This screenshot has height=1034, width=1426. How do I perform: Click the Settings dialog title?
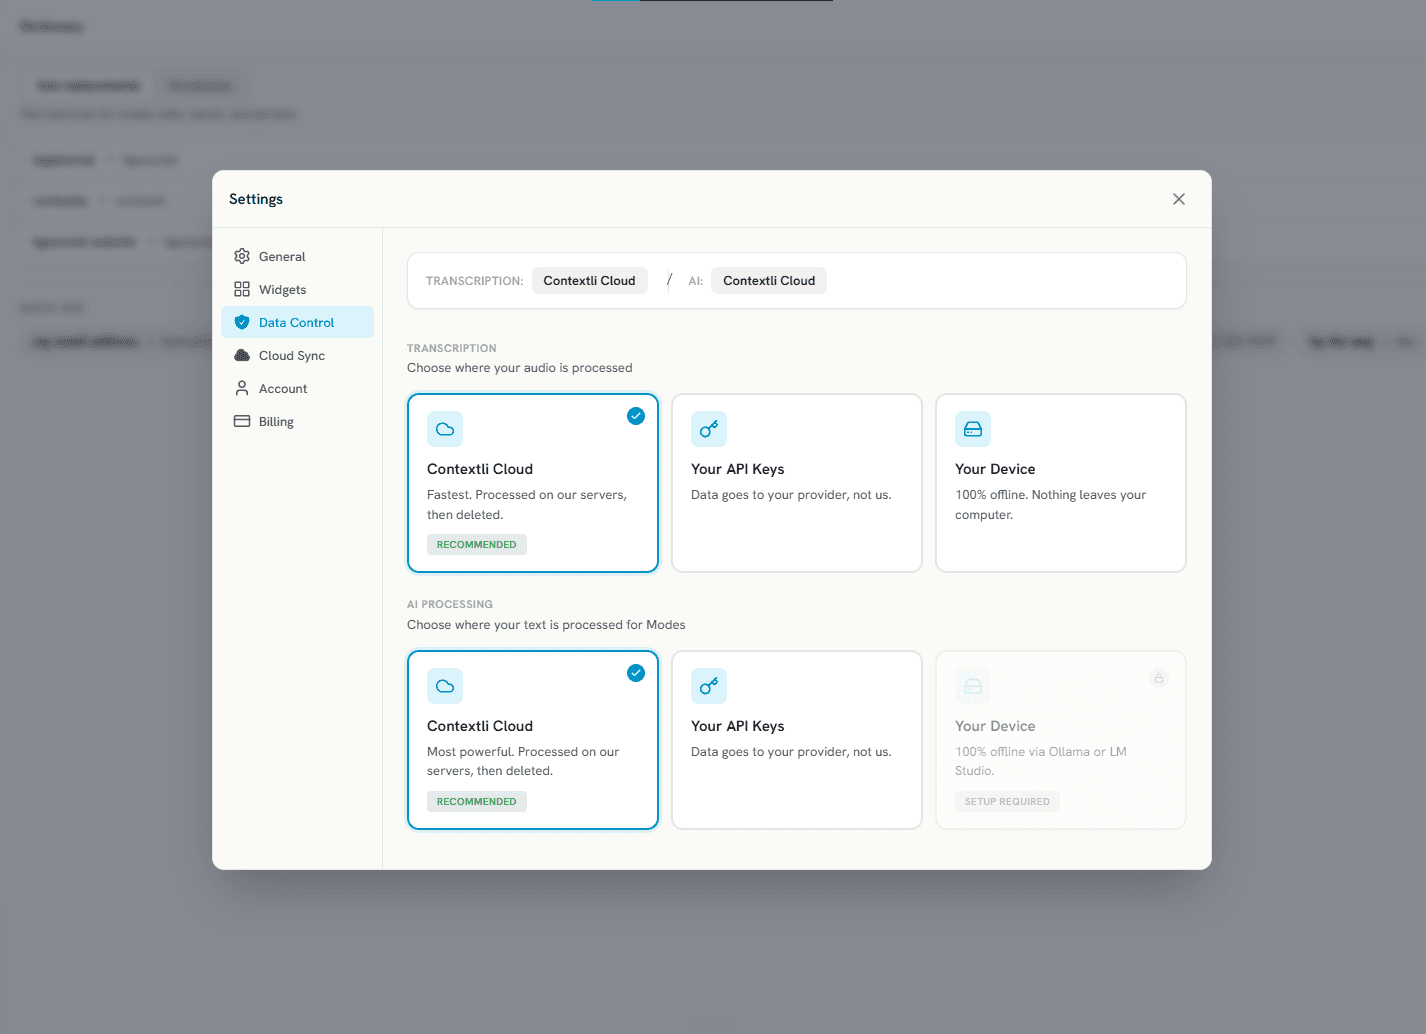pyautogui.click(x=256, y=199)
